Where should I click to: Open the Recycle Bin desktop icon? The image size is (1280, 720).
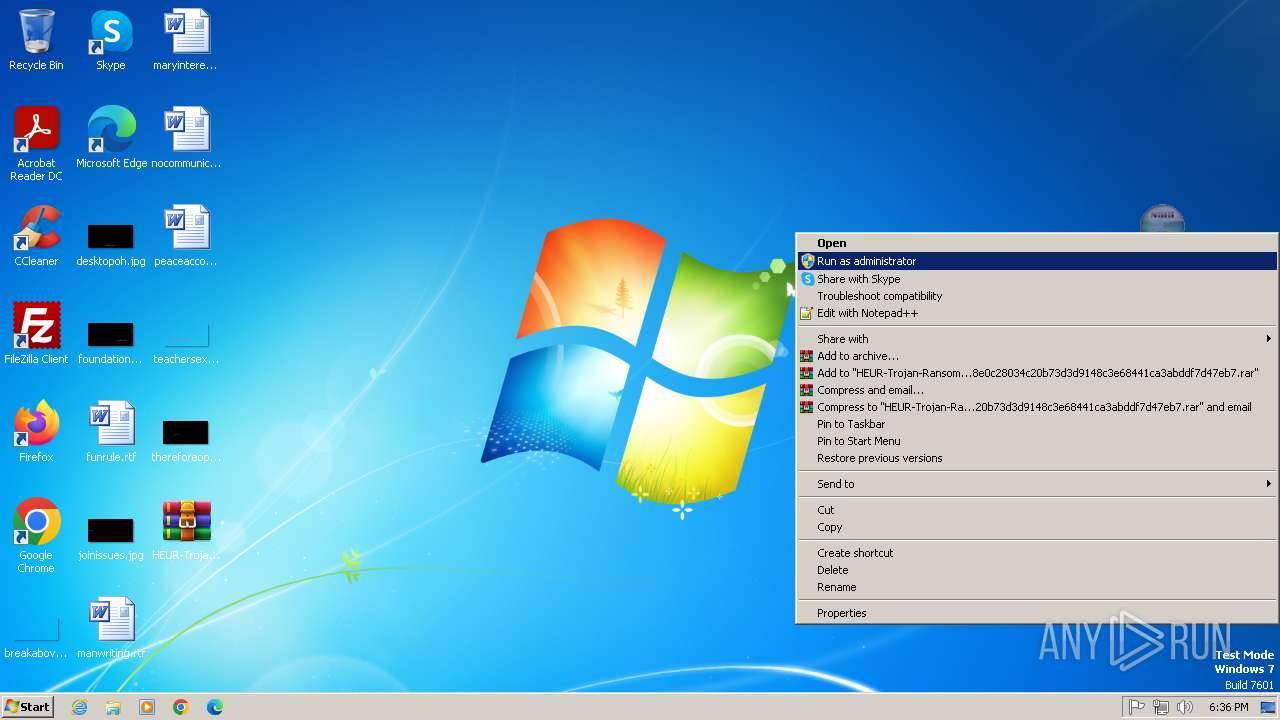36,40
